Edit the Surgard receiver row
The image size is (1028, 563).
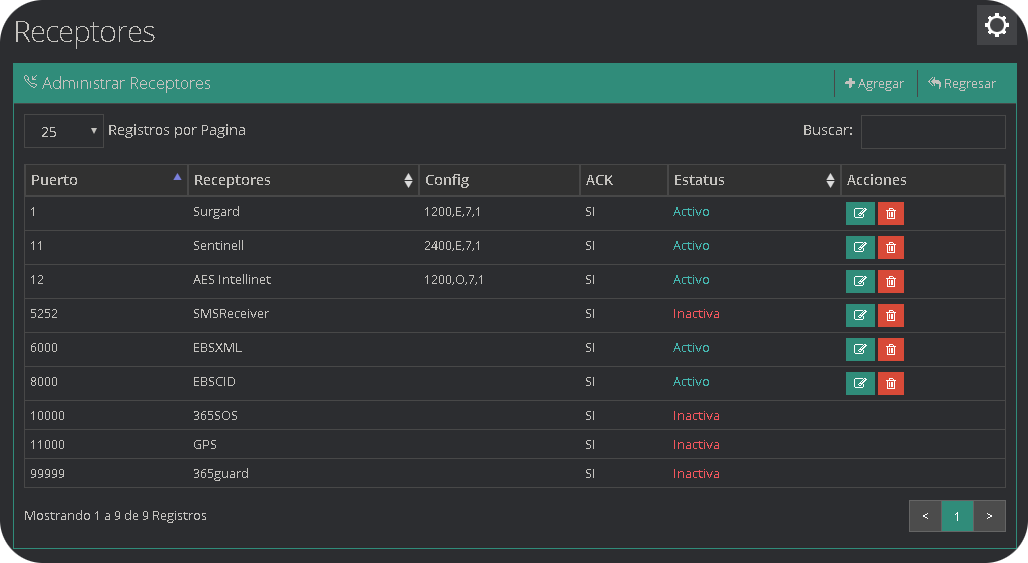click(860, 213)
